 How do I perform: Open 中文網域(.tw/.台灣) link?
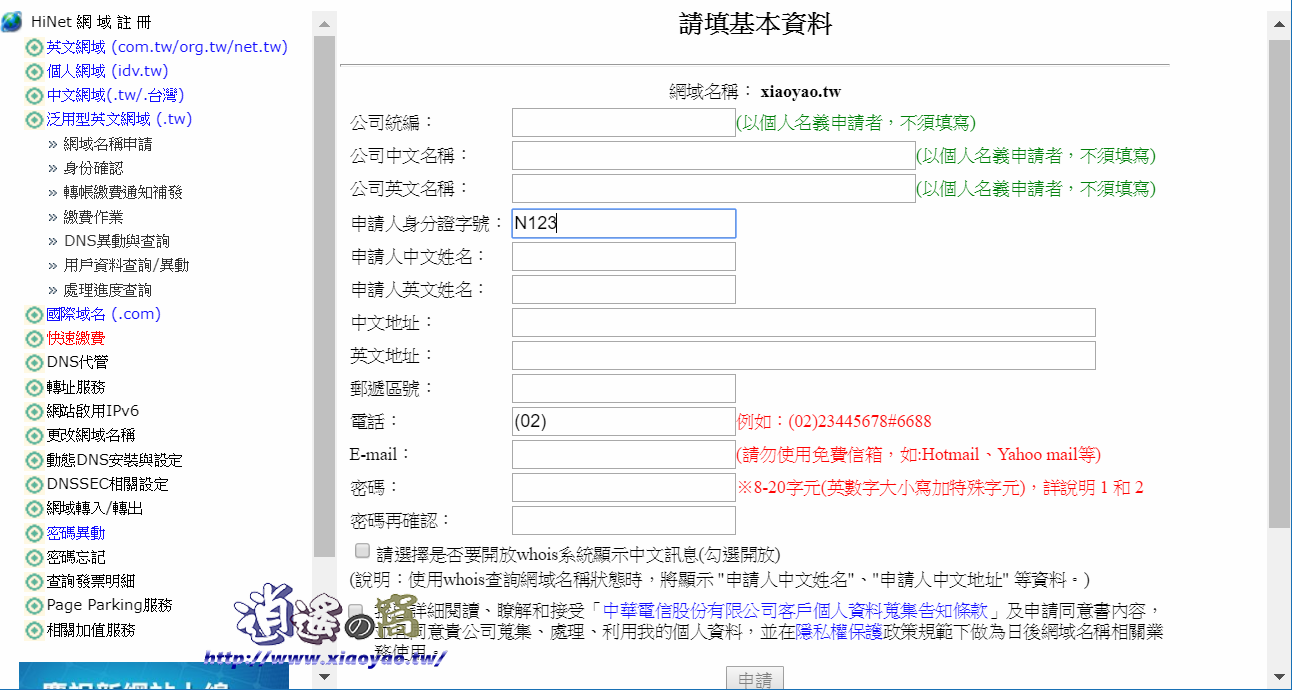click(115, 95)
